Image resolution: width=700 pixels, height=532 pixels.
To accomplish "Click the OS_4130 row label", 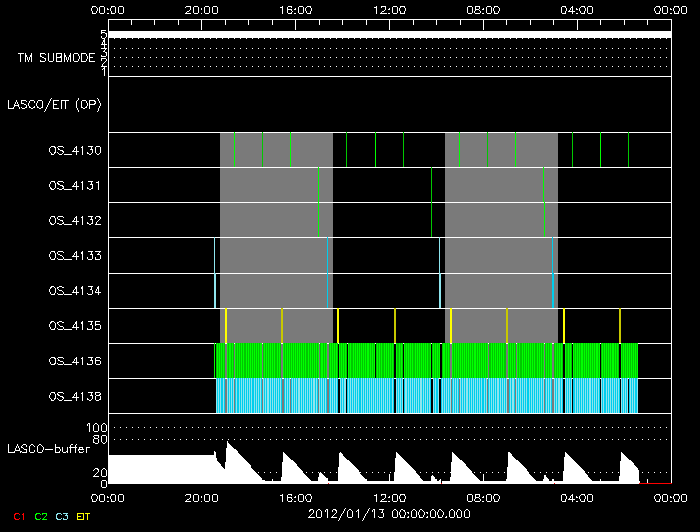I will [75, 151].
